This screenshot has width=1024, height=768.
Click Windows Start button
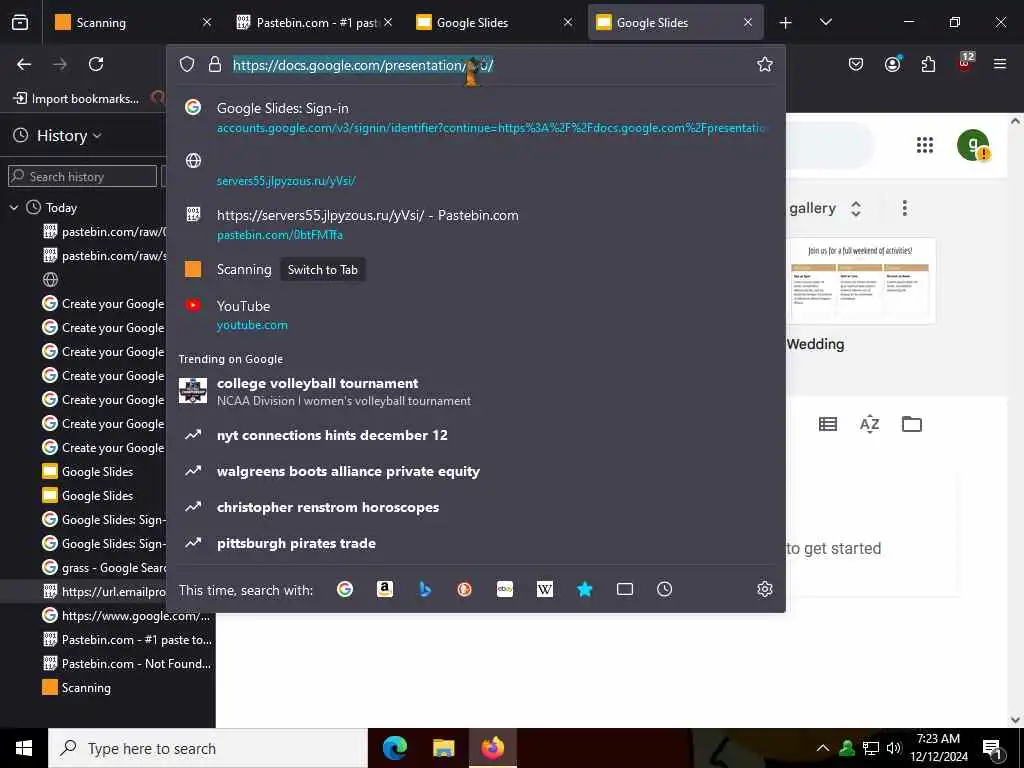click(x=24, y=748)
